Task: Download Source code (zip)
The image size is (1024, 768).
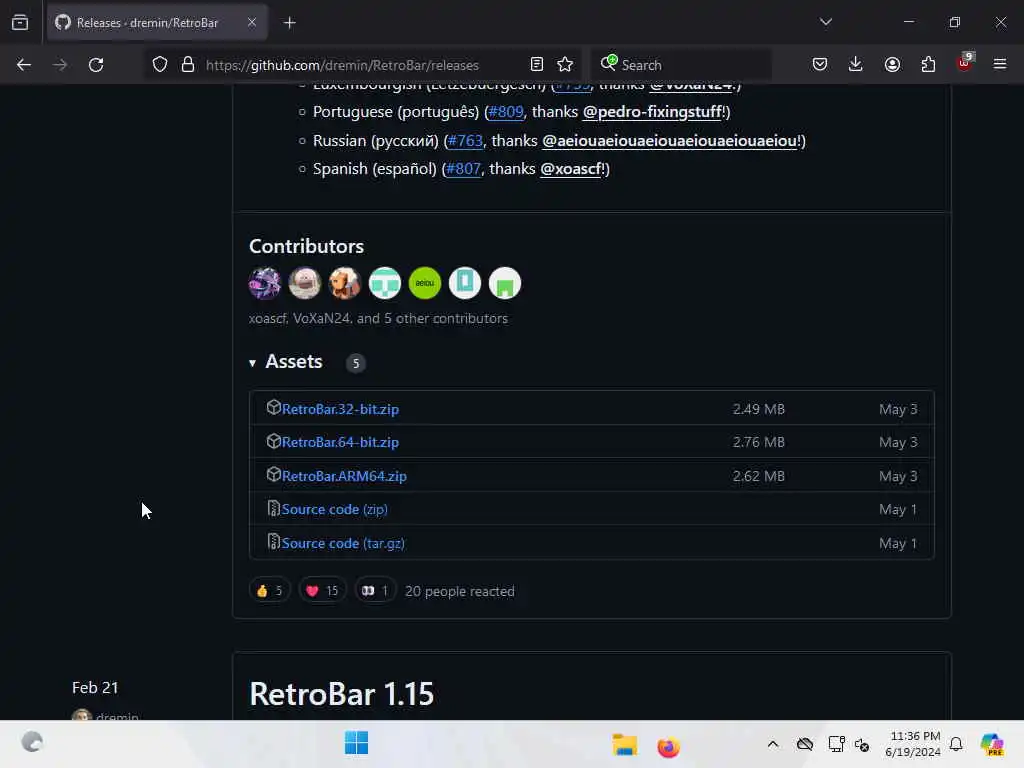Action: 334,509
